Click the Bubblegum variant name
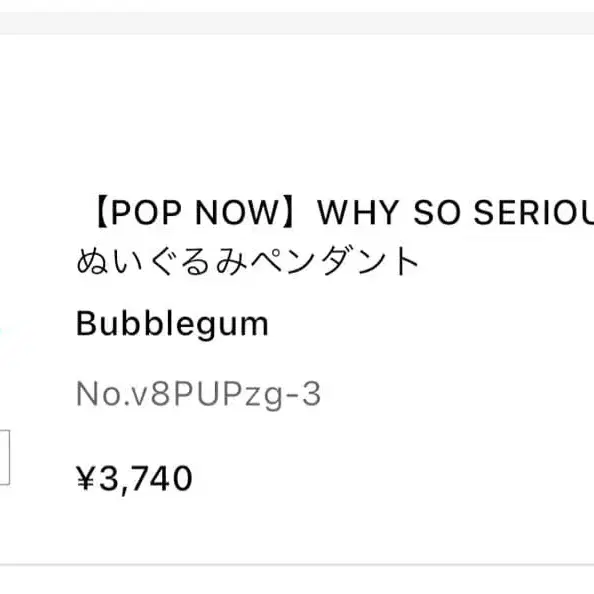The width and height of the screenshot is (594, 594). [172, 324]
